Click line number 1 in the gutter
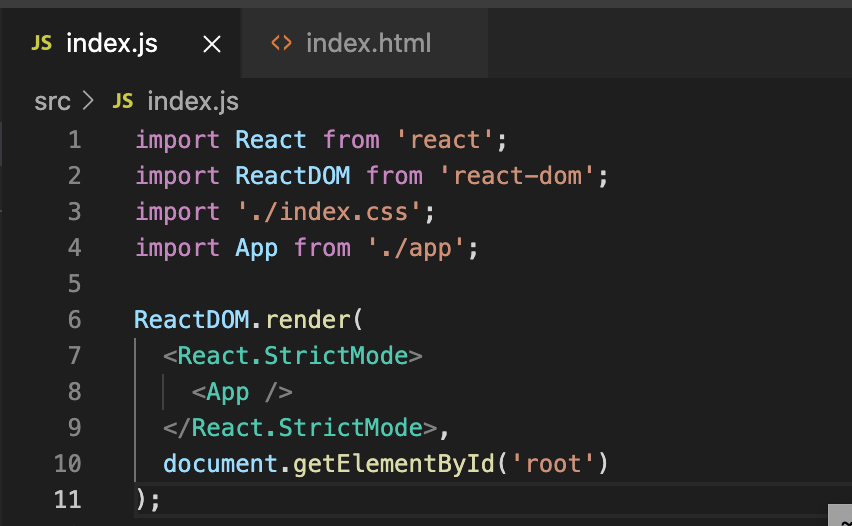This screenshot has width=852, height=526. pyautogui.click(x=75, y=140)
